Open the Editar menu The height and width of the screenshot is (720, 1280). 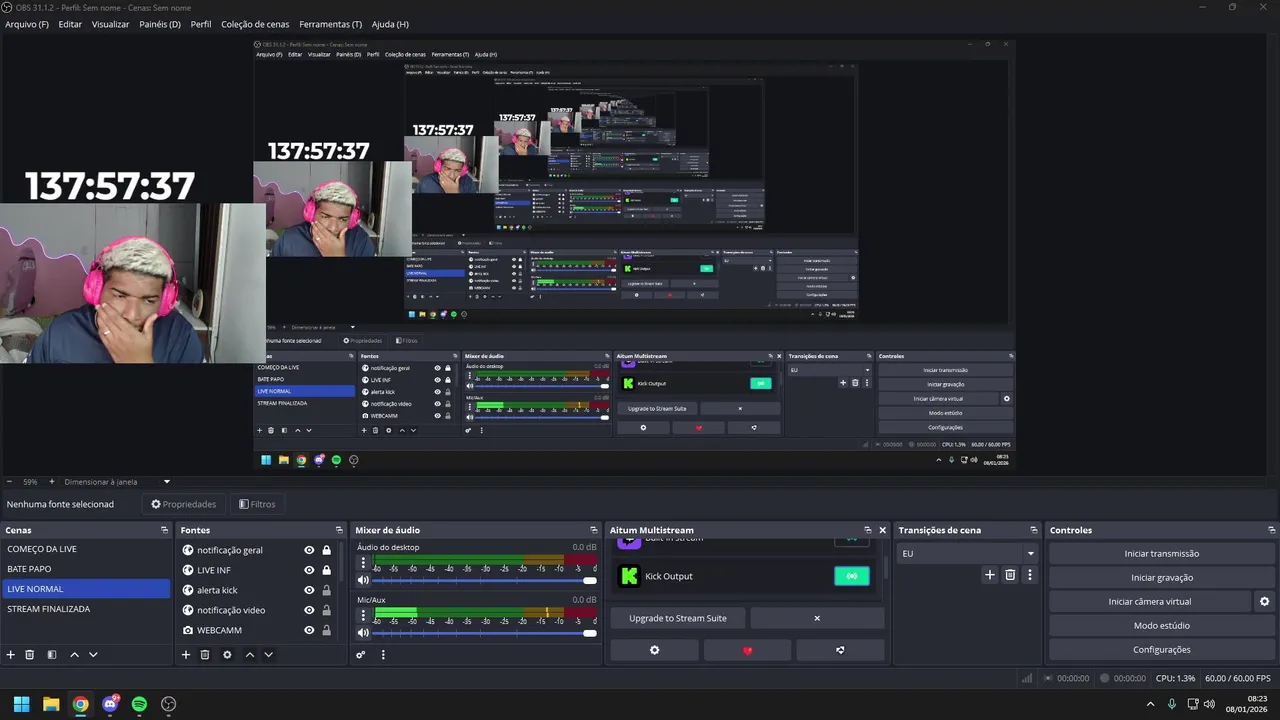[70, 24]
